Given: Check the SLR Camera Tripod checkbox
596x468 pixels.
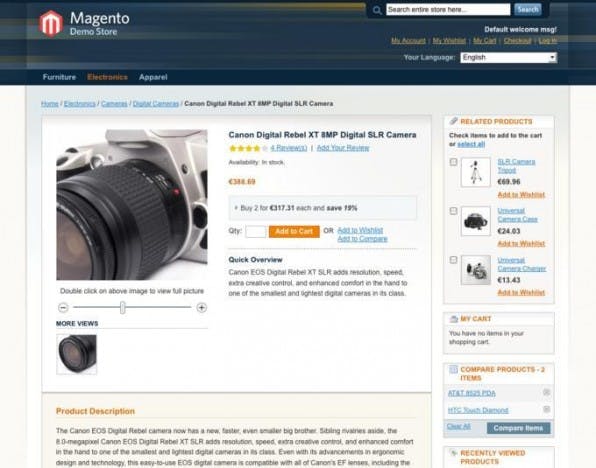Looking at the screenshot, I should pos(453,162).
